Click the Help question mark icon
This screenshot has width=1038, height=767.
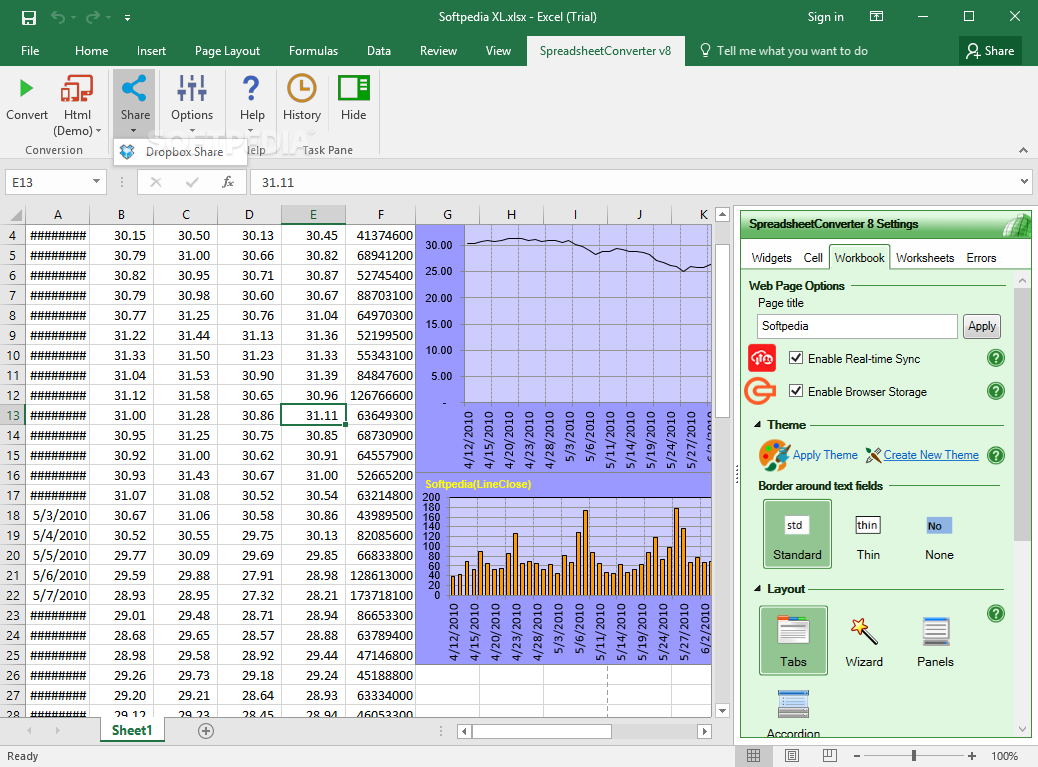click(x=252, y=89)
